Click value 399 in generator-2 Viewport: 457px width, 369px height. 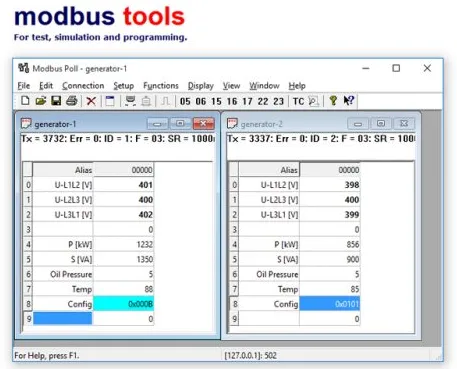(329, 214)
